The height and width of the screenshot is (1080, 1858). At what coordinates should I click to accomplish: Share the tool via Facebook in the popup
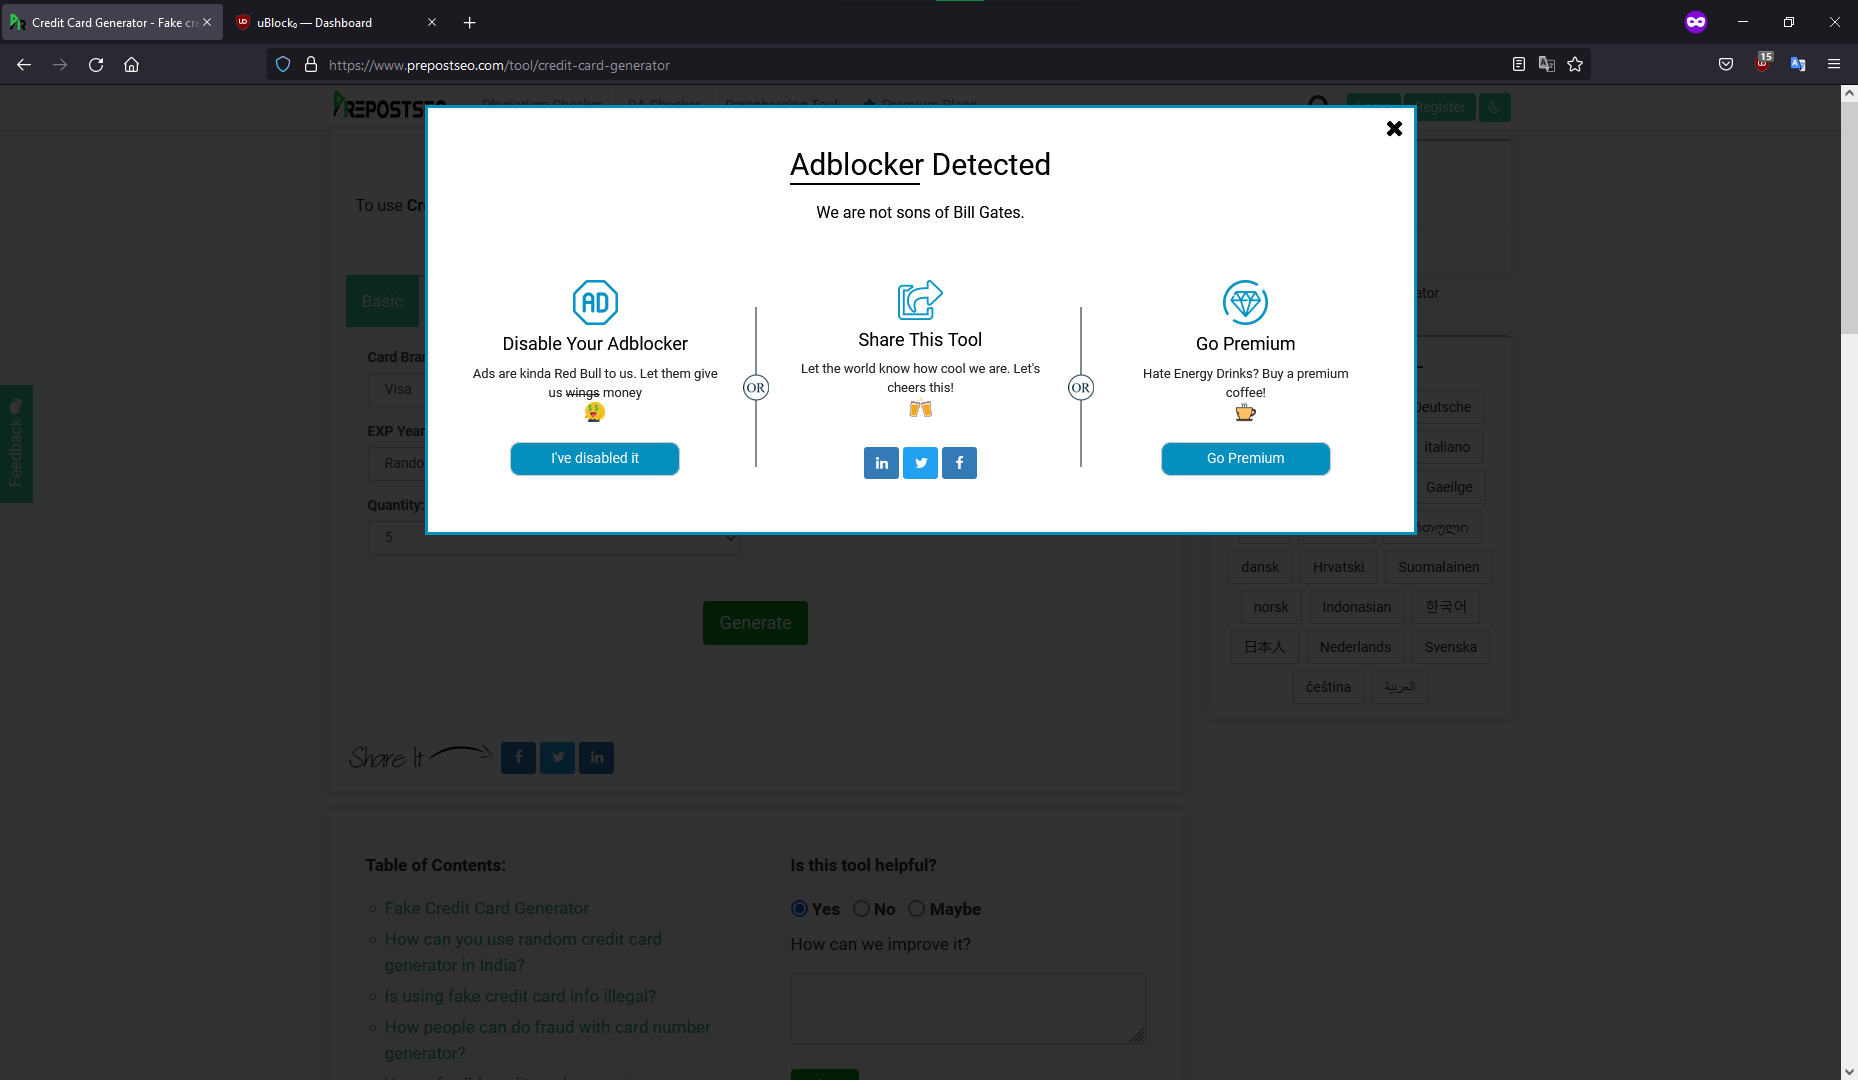coord(959,462)
